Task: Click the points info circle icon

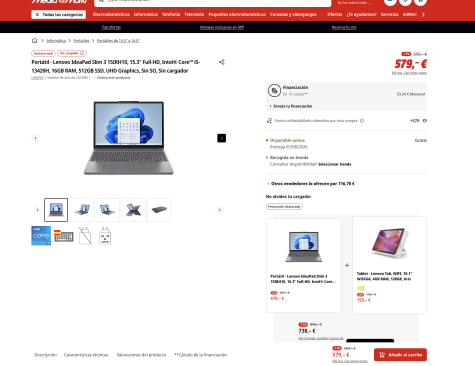Action: coord(362,121)
